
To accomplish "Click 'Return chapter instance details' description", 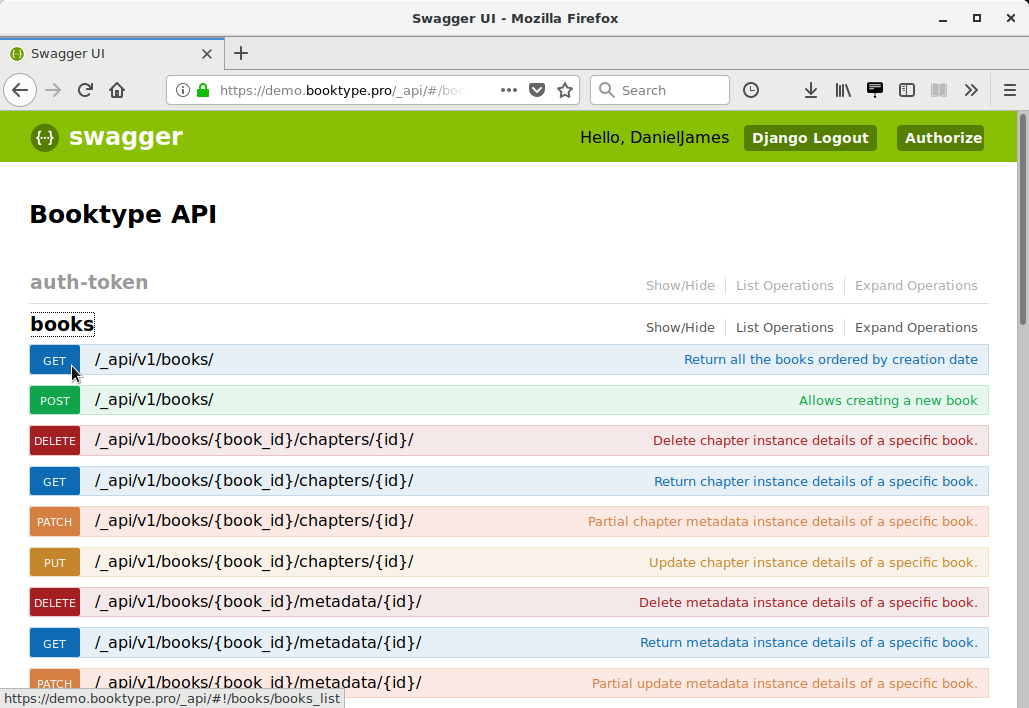I will [x=816, y=482].
